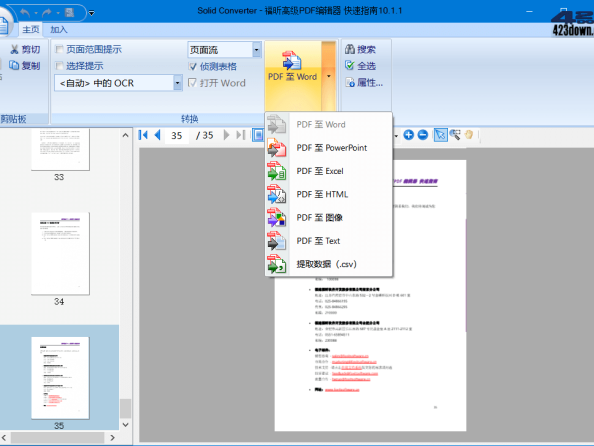
Task: Open the page 35 thumbnail
Action: [60, 378]
